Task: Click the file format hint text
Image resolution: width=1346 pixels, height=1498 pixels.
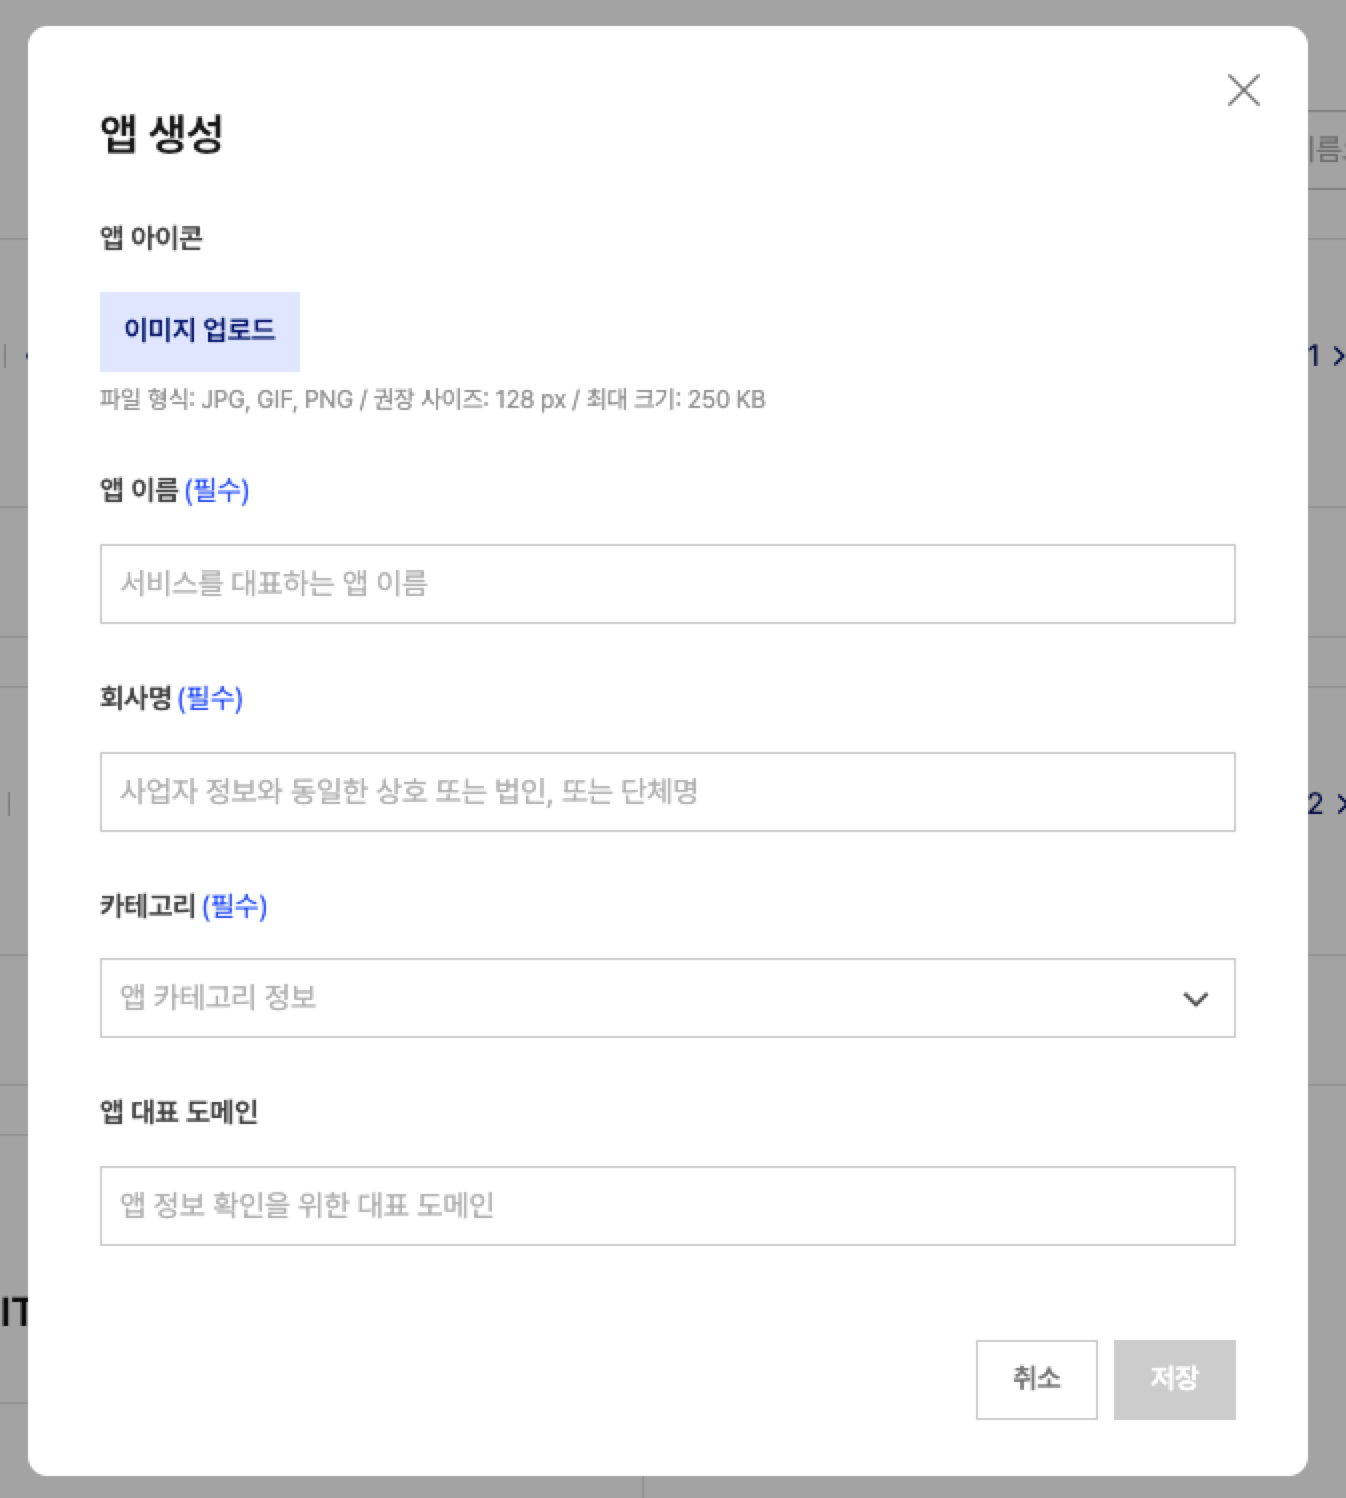Action: pos(432,400)
